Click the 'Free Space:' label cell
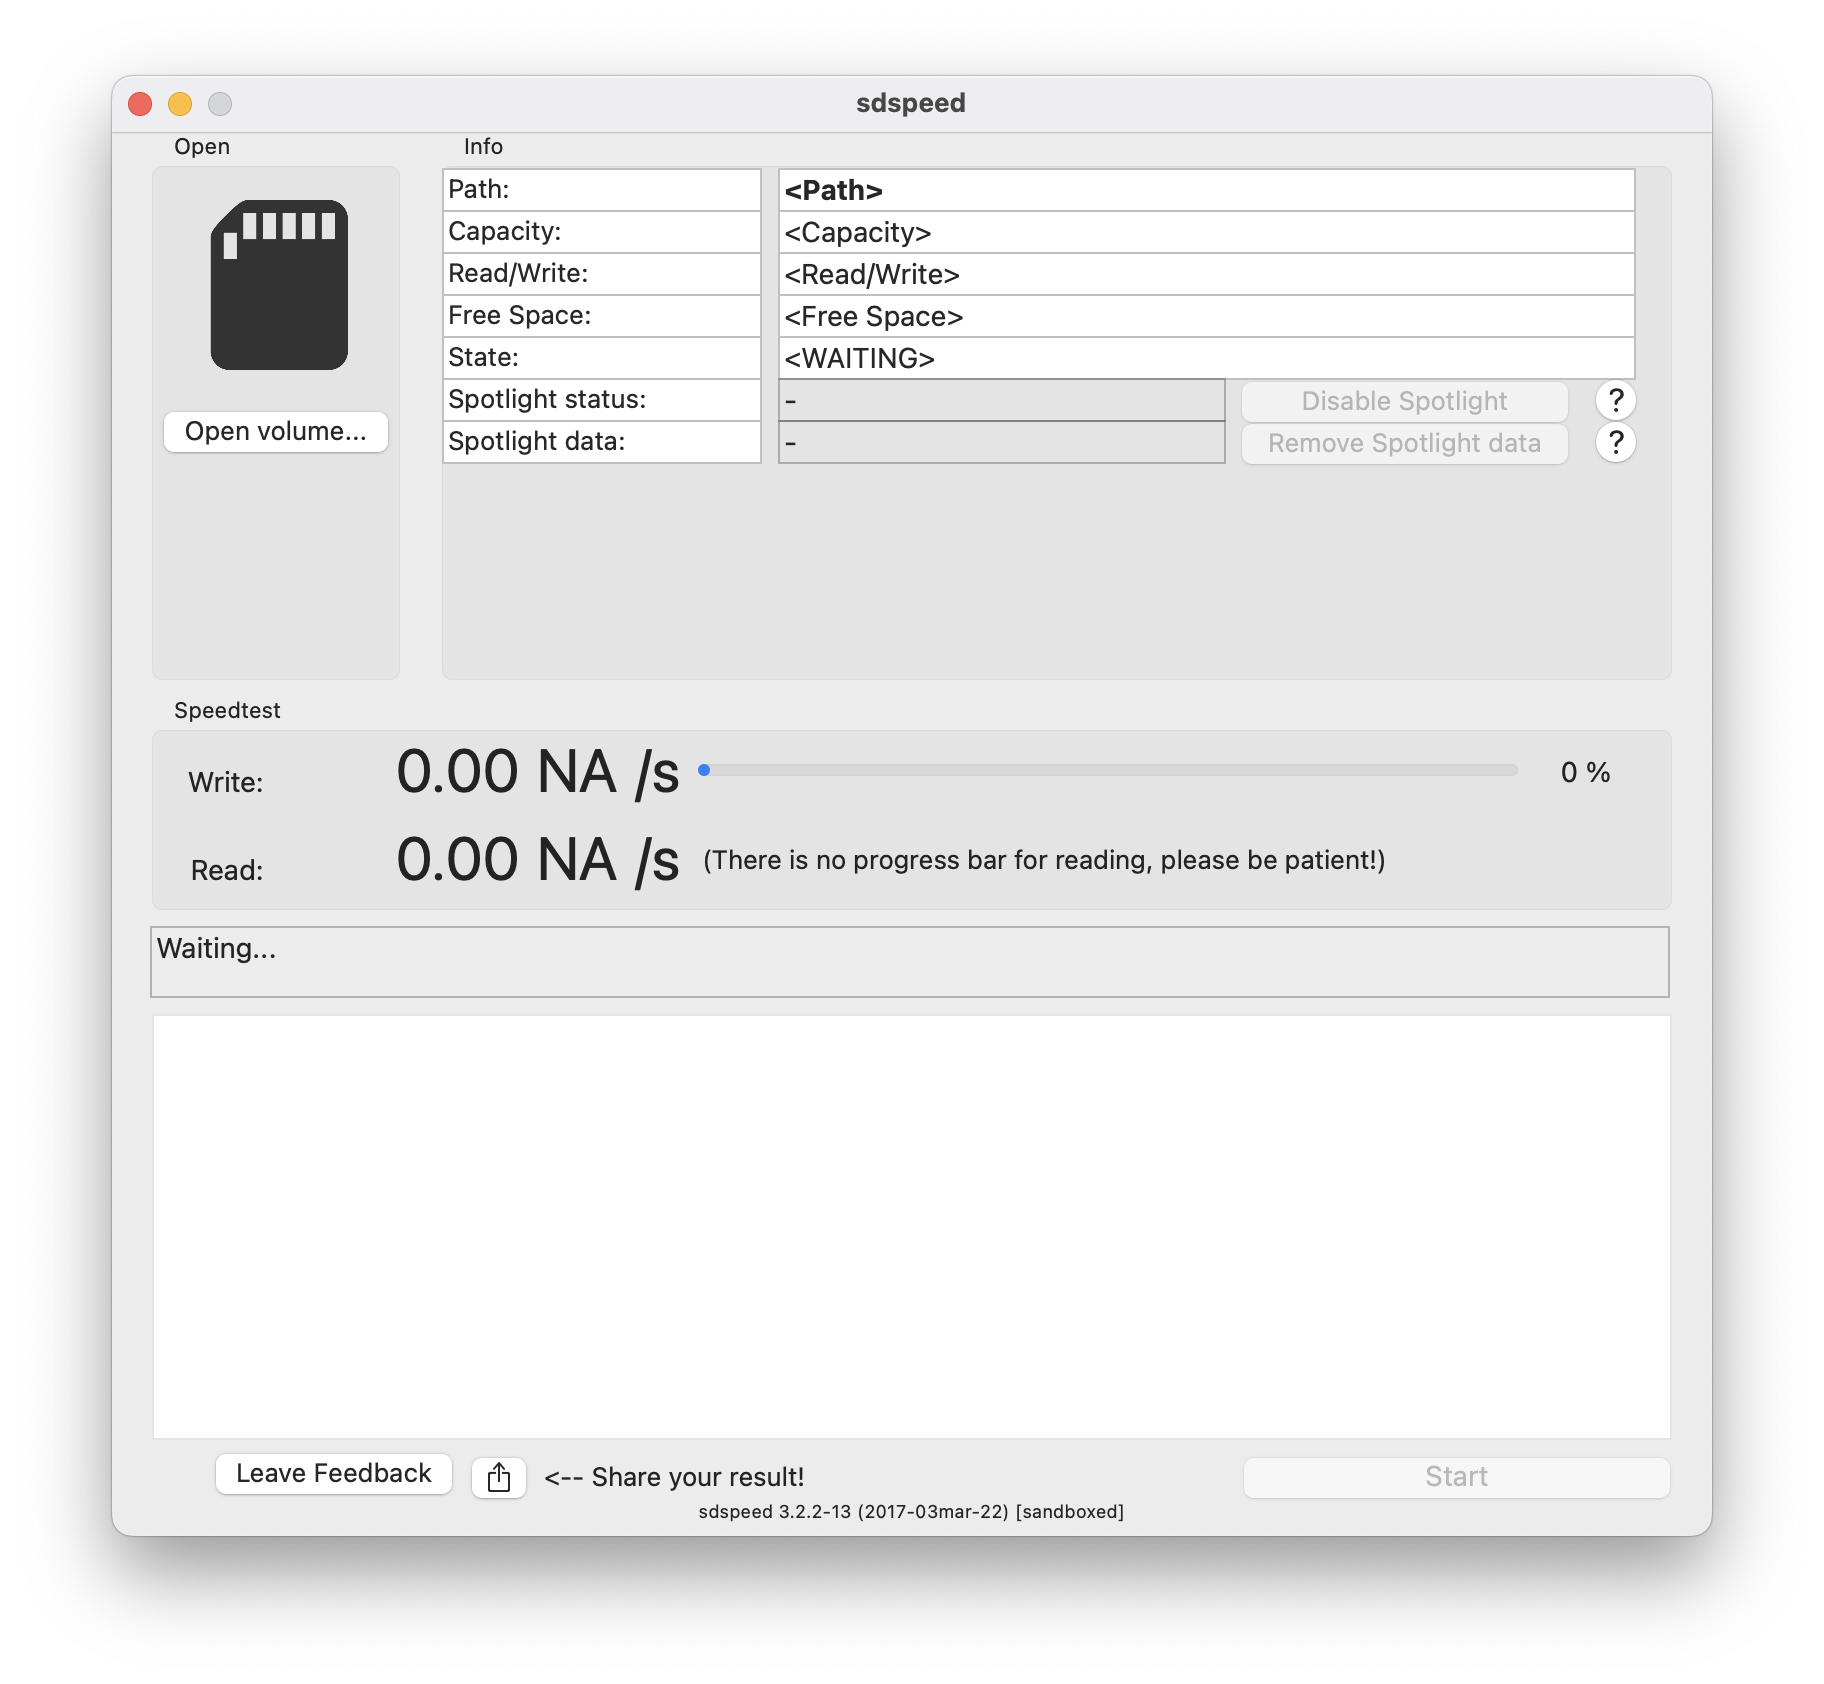The height and width of the screenshot is (1684, 1824). 602,316
